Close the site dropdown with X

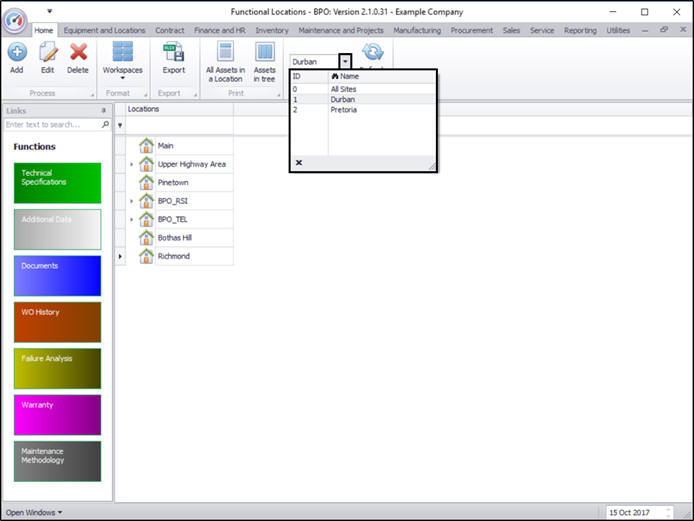299,162
